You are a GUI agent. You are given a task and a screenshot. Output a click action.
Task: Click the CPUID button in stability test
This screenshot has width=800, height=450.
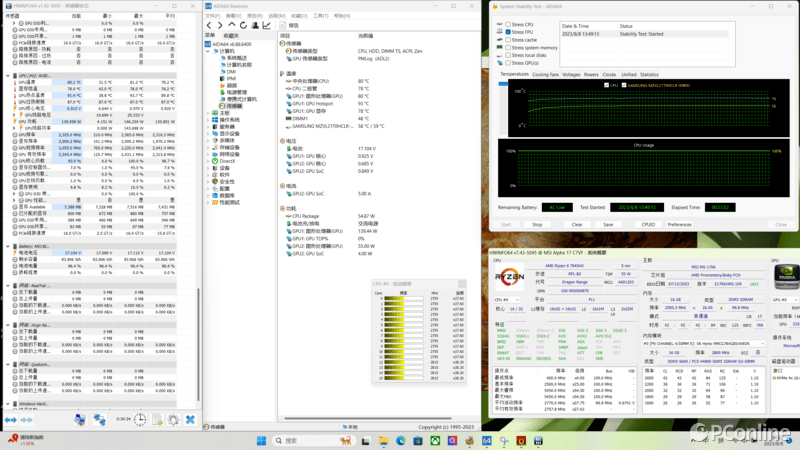[648, 224]
